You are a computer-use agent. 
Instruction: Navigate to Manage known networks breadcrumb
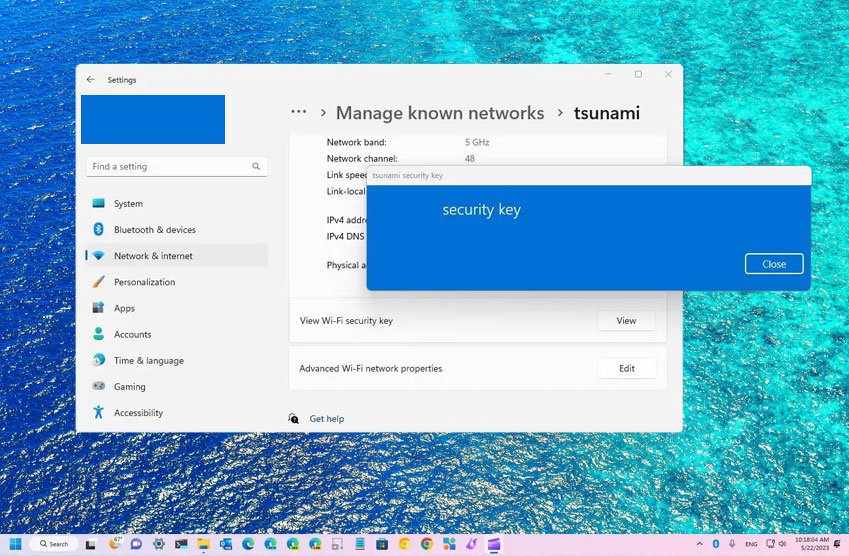(440, 113)
